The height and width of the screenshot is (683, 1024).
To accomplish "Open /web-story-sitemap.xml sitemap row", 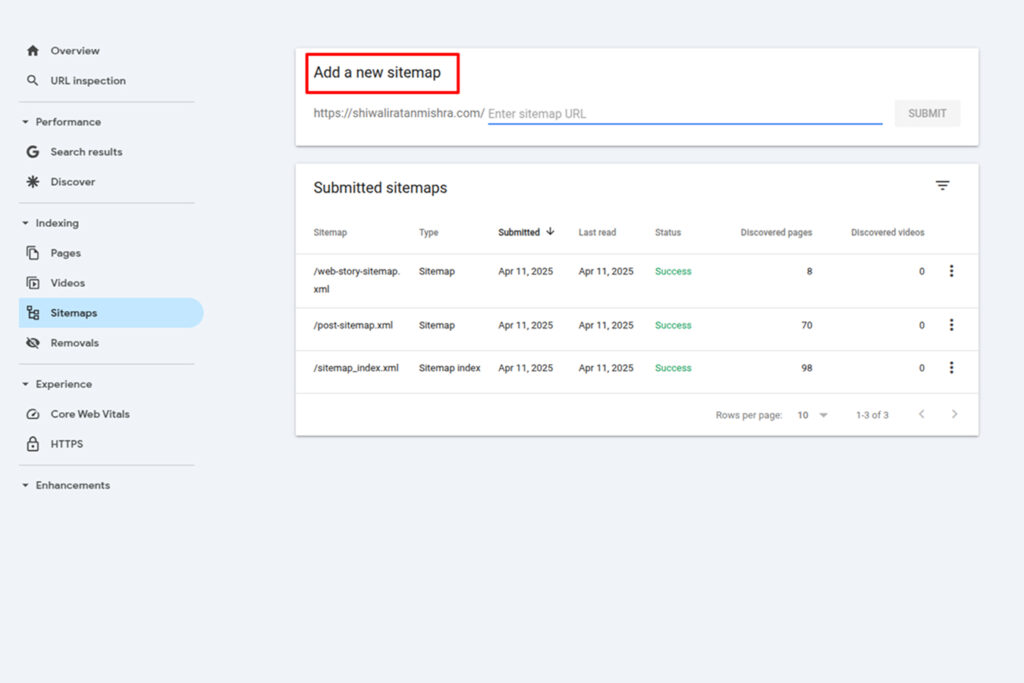I will (x=637, y=281).
